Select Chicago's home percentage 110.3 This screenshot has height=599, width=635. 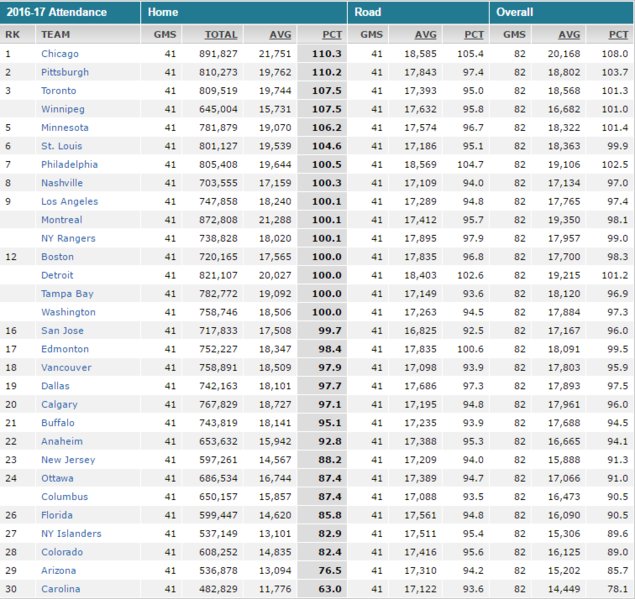[327, 54]
